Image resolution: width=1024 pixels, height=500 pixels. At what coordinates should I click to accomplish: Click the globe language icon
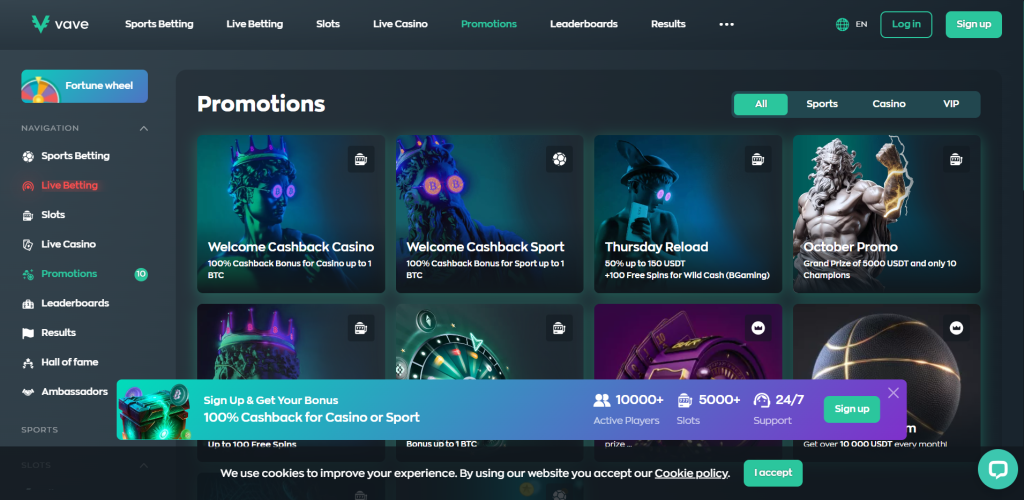842,24
